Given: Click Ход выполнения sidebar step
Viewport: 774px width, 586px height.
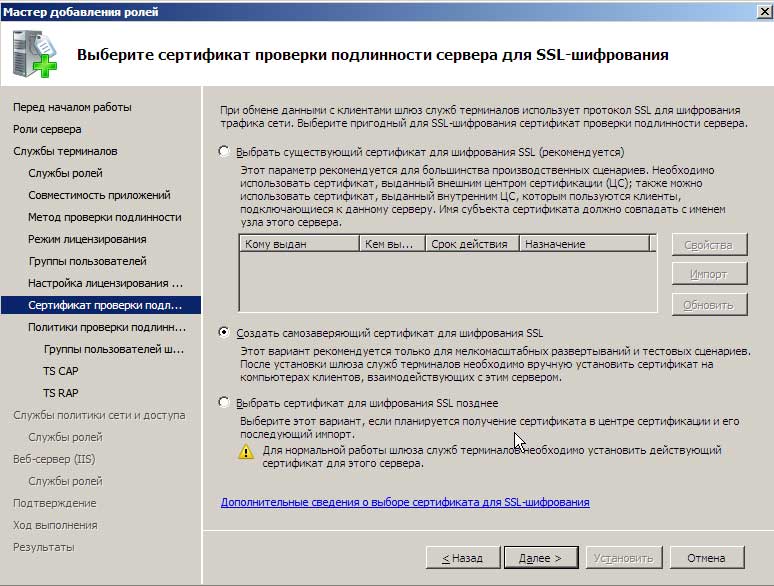Looking at the screenshot, I should tap(55, 525).
